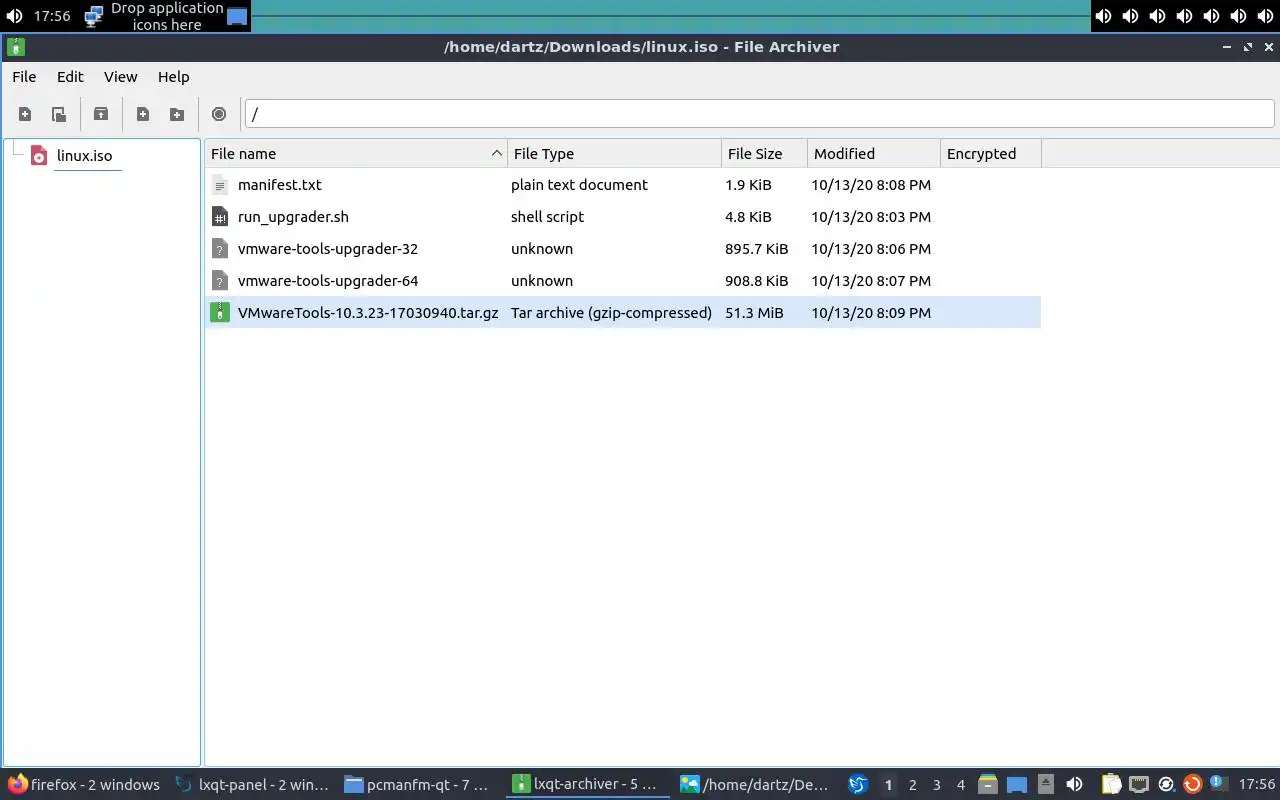Select run_upgrader.sh in the list
Screen dimensions: 1280x800
point(623,217)
